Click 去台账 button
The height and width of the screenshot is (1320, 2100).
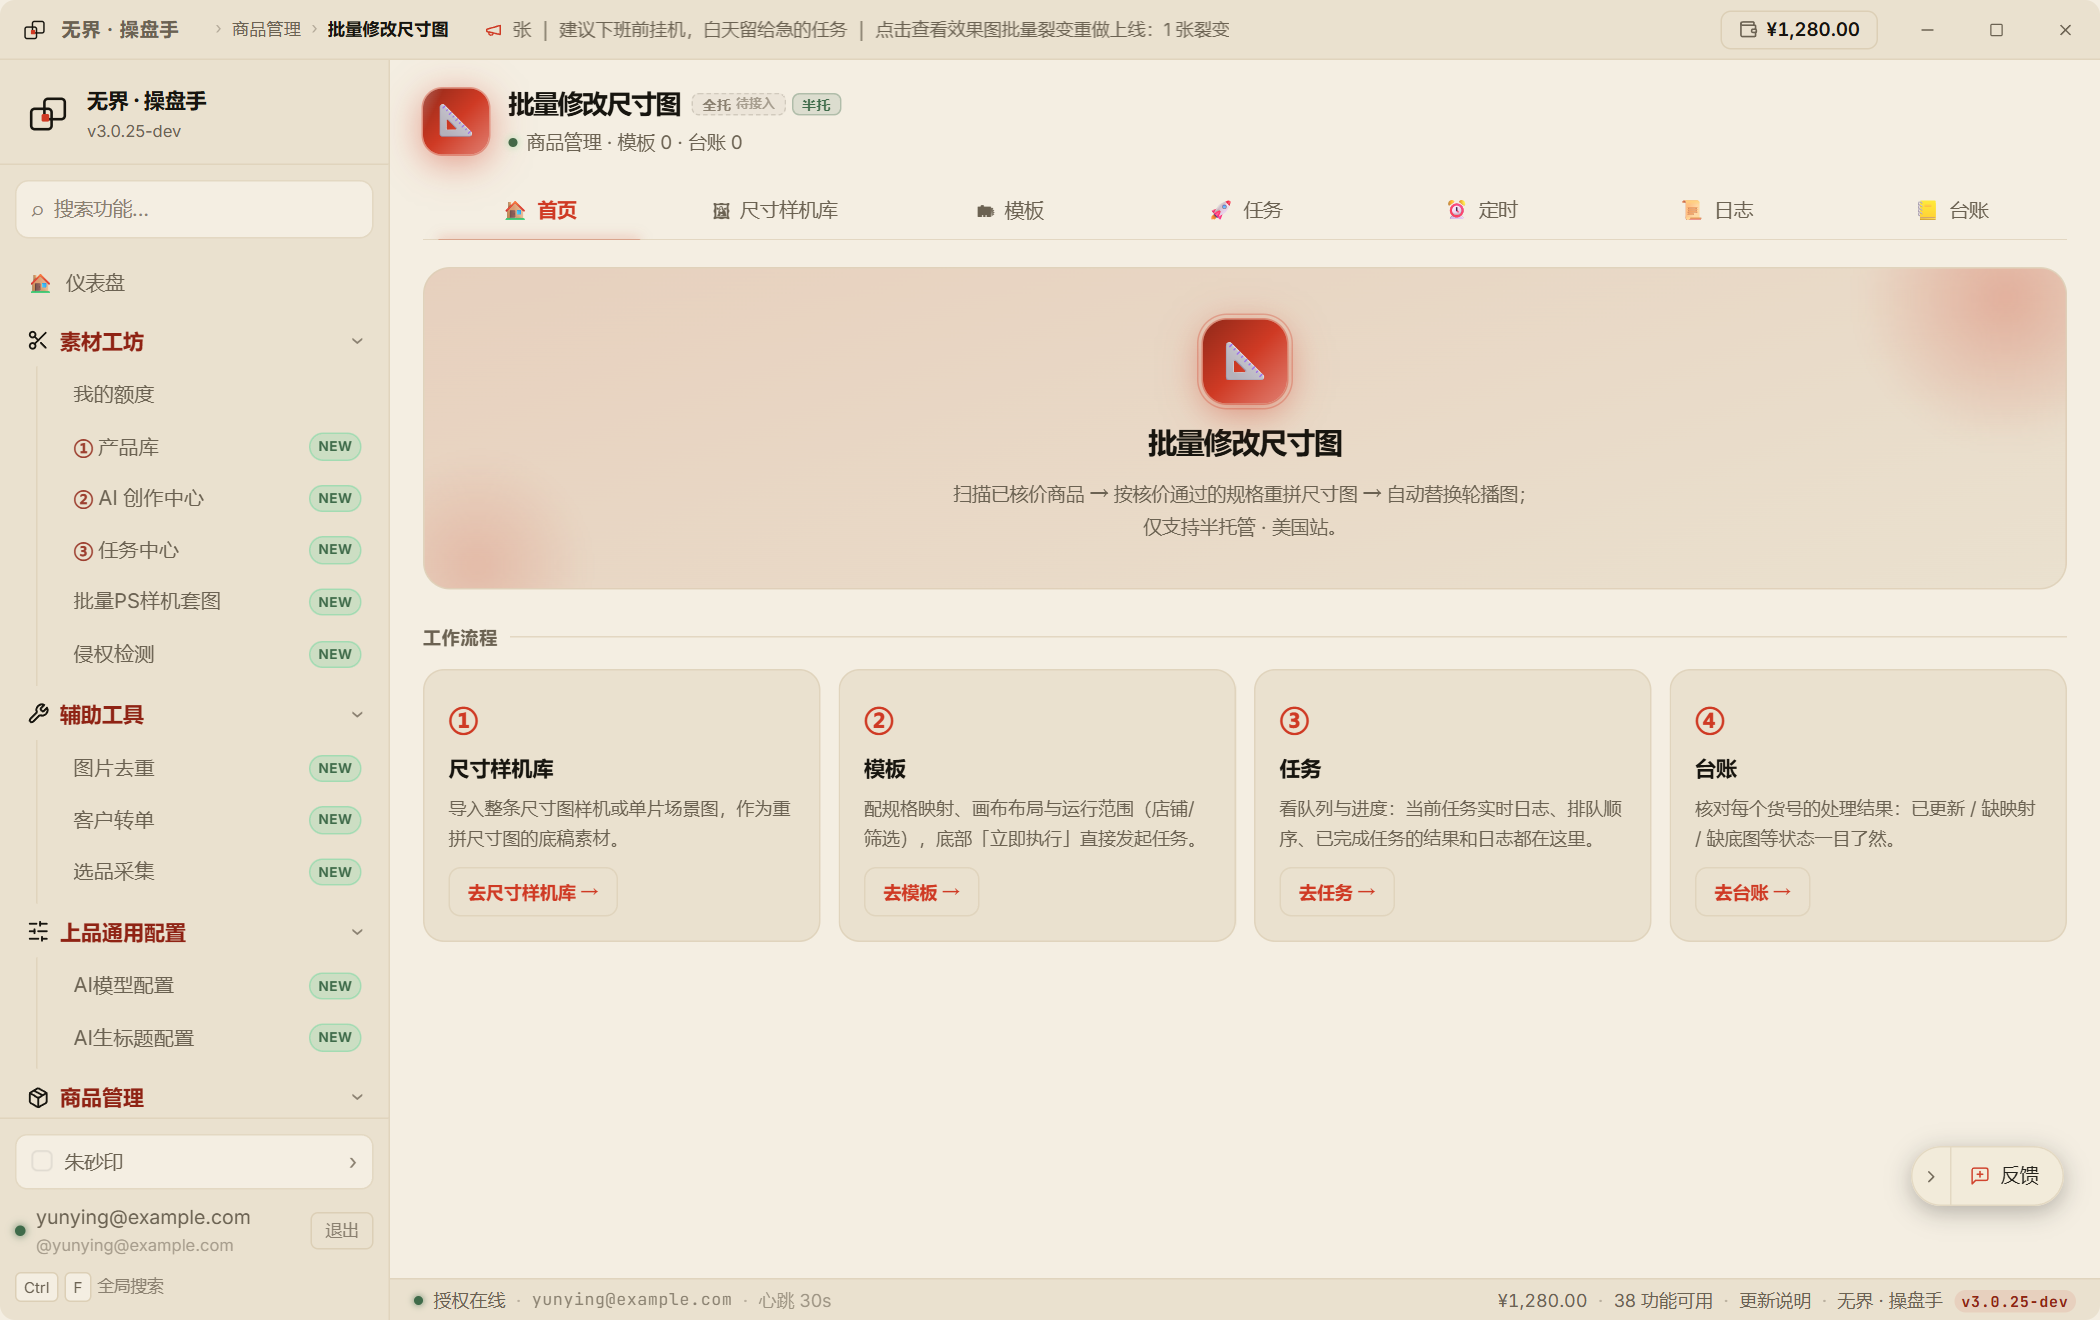point(1752,892)
